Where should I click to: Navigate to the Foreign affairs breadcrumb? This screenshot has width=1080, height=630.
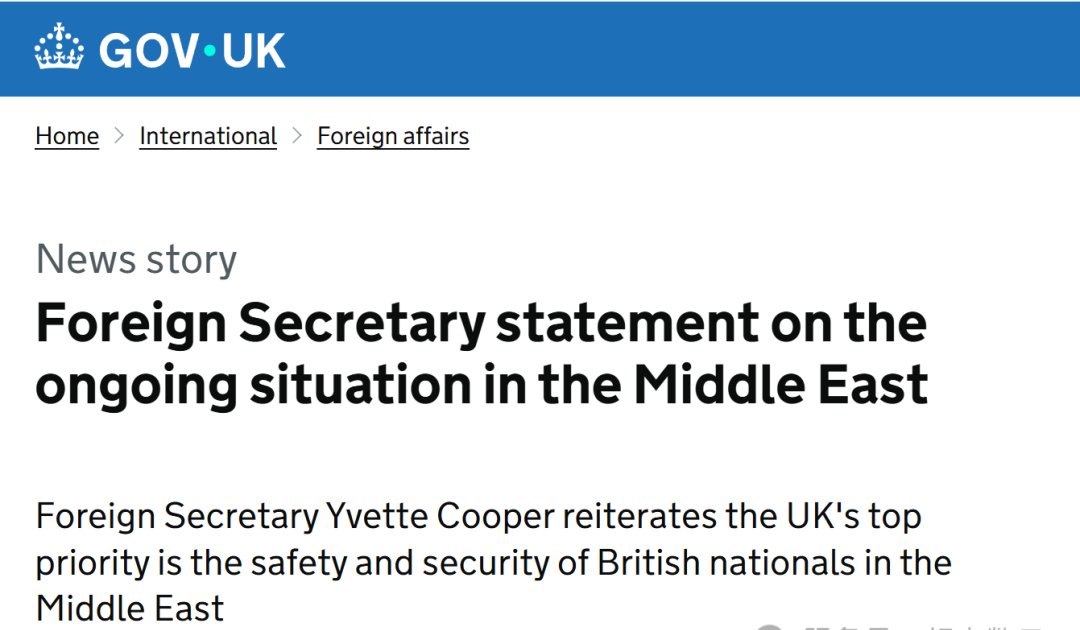[x=393, y=136]
